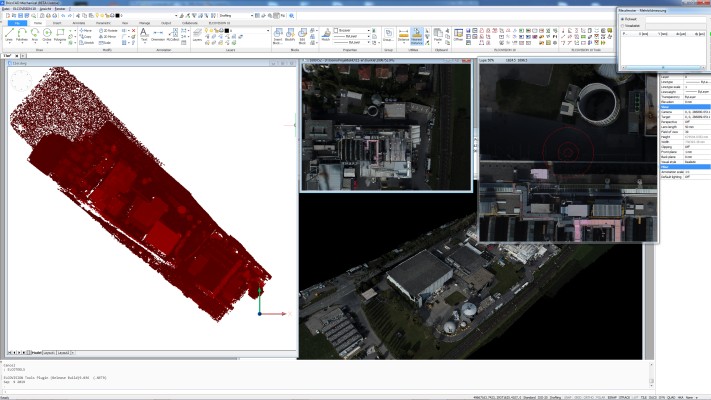Click the Undo arrow in quick access toolbar
The image size is (711, 400).
coord(63,15)
